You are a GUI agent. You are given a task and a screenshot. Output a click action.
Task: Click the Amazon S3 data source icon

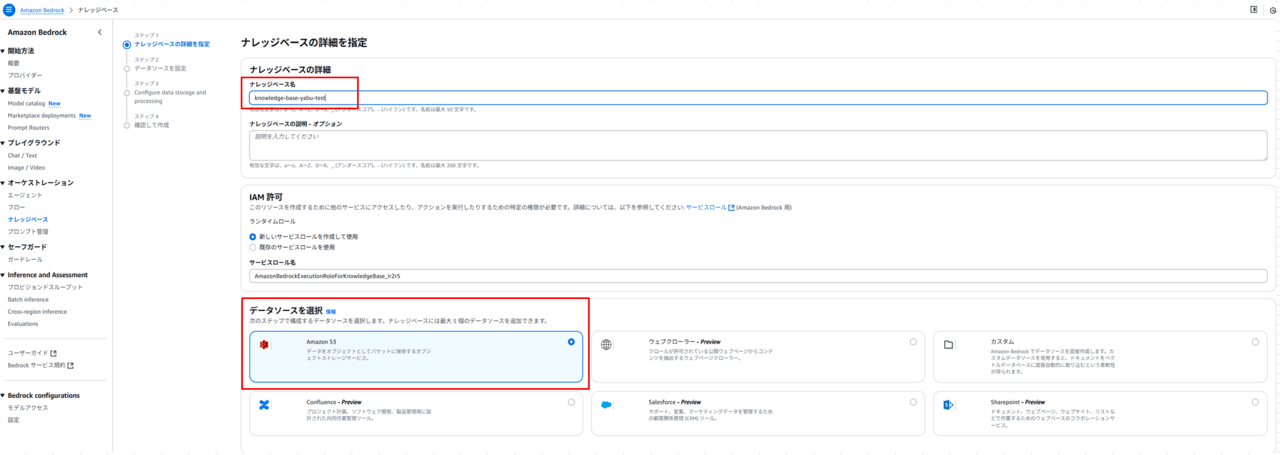tap(265, 344)
